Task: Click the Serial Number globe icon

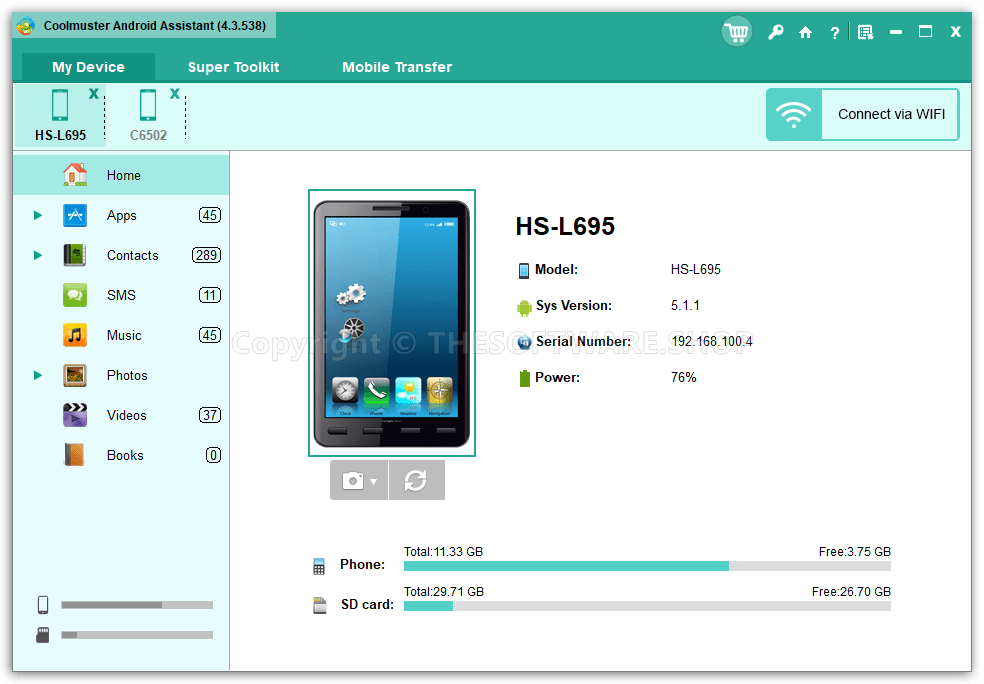Action: click(x=524, y=342)
